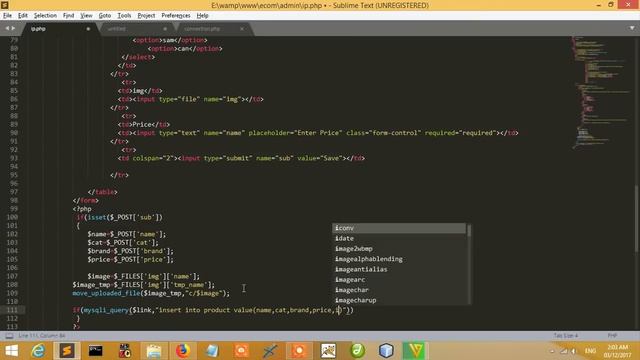Click the Sublime Text taskbar icon
This screenshot has width=640, height=360.
[67, 351]
